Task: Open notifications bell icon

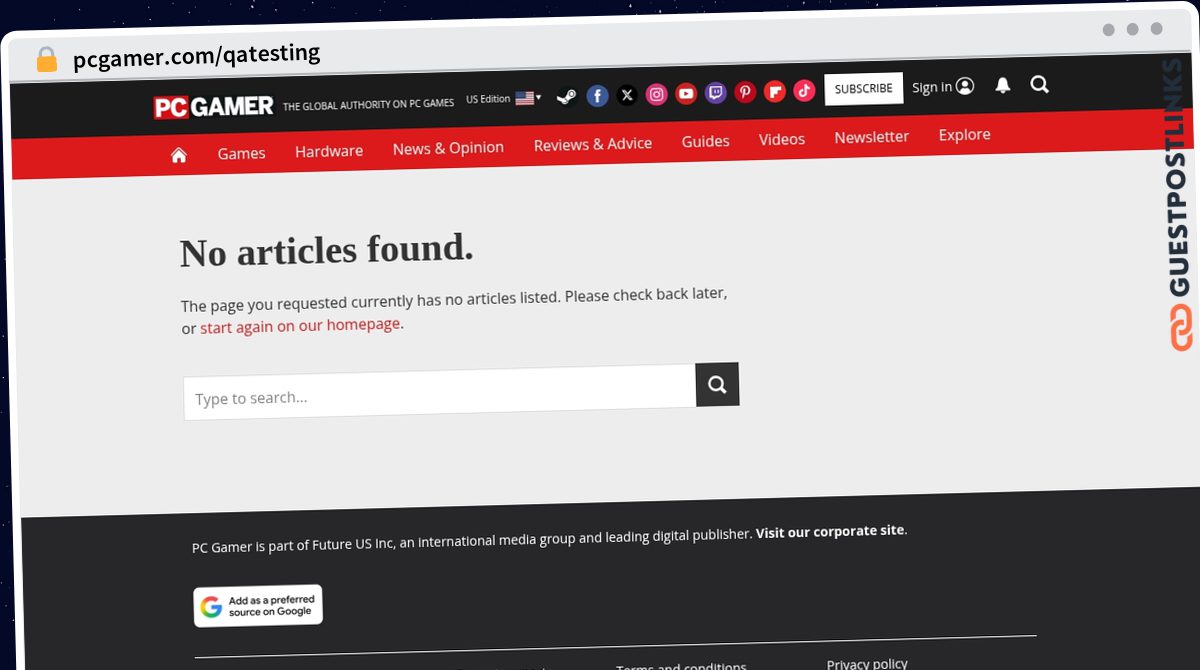Action: [x=1002, y=86]
